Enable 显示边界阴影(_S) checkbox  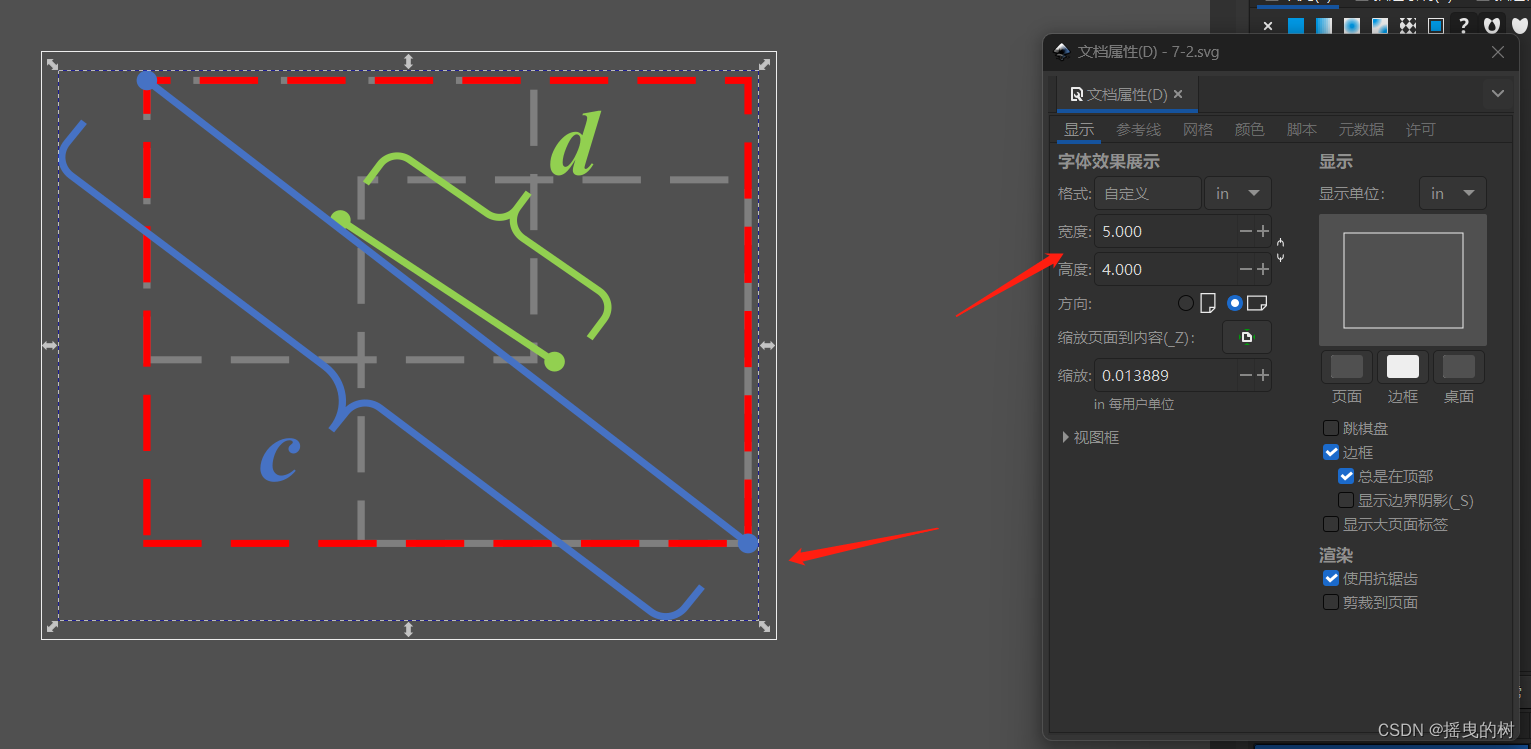pyautogui.click(x=1346, y=500)
